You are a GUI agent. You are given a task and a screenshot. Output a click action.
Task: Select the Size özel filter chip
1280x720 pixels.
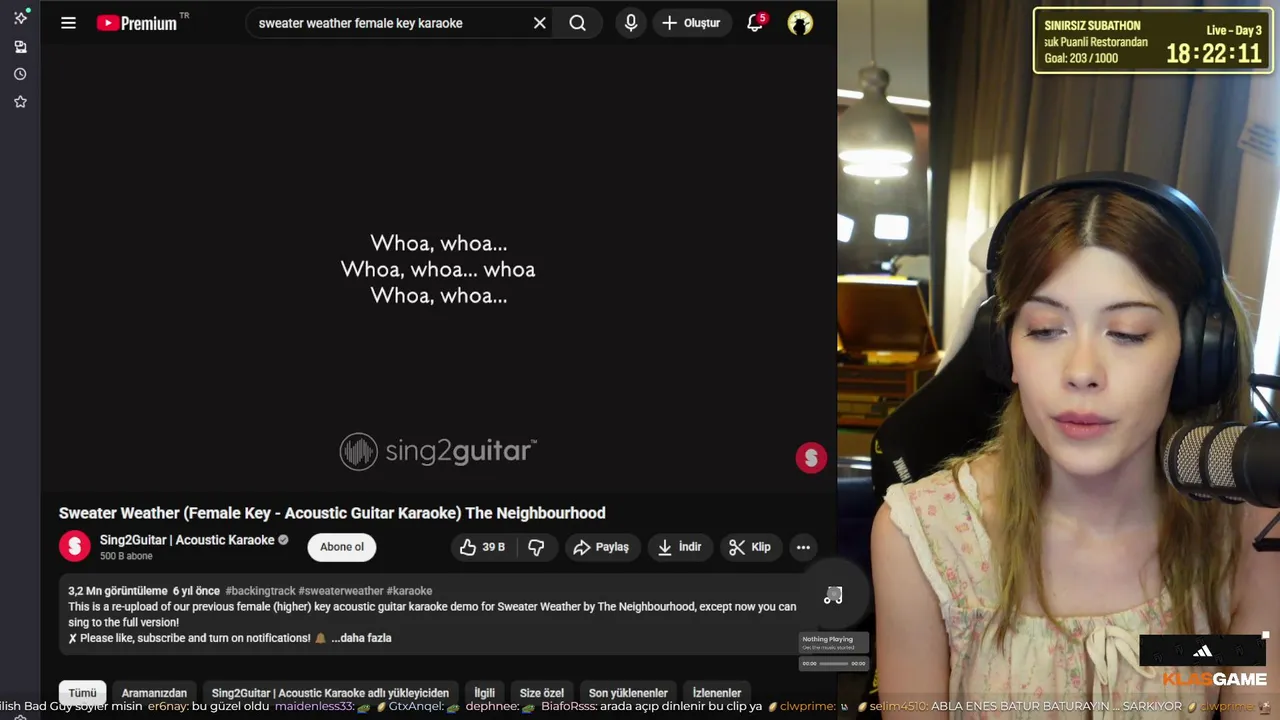click(x=542, y=693)
